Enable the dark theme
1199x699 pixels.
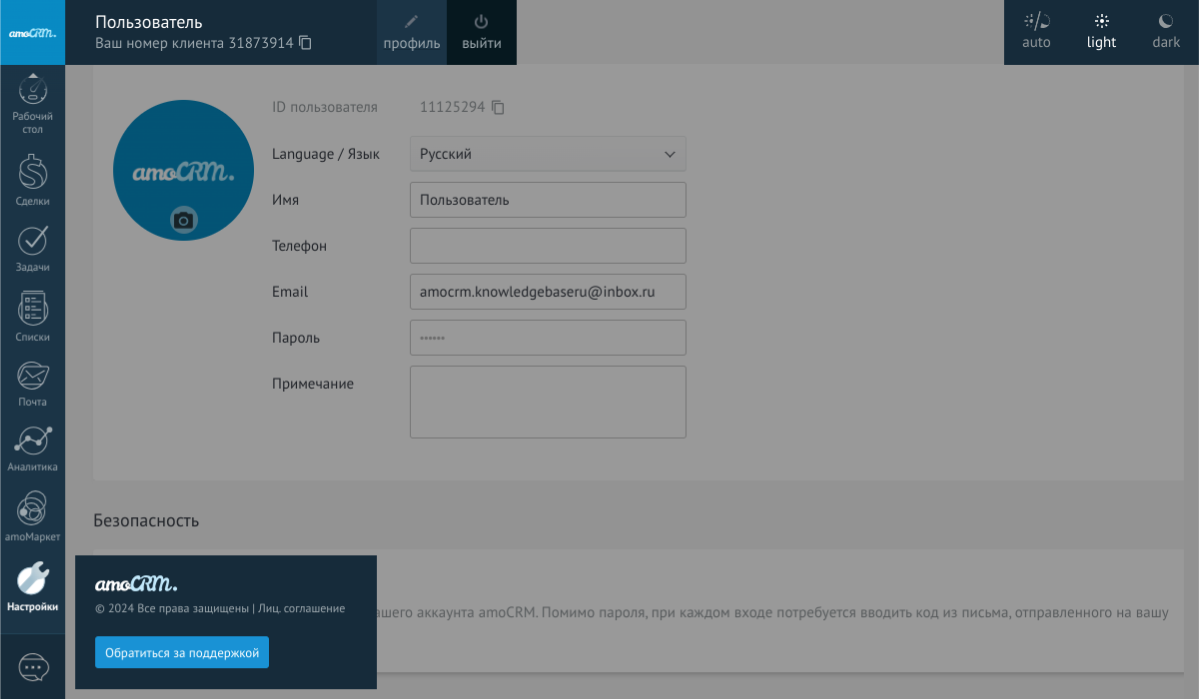[1166, 32]
